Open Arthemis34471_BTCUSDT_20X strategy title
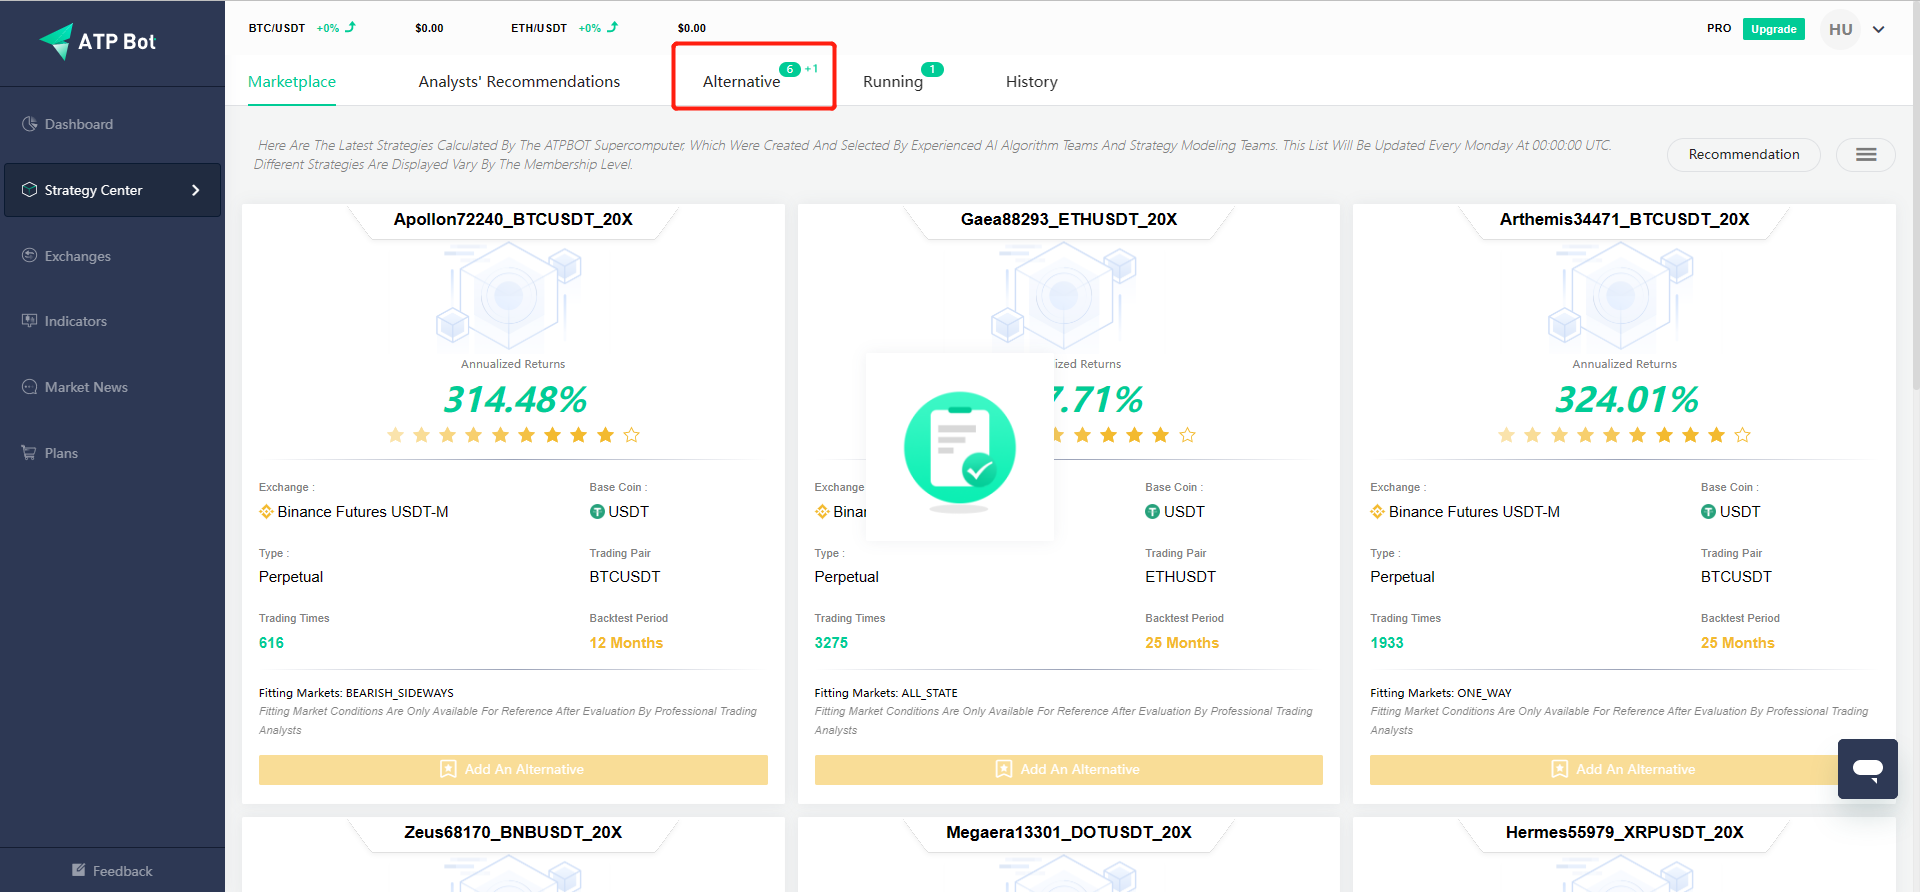Image resolution: width=1920 pixels, height=892 pixels. 1625,219
